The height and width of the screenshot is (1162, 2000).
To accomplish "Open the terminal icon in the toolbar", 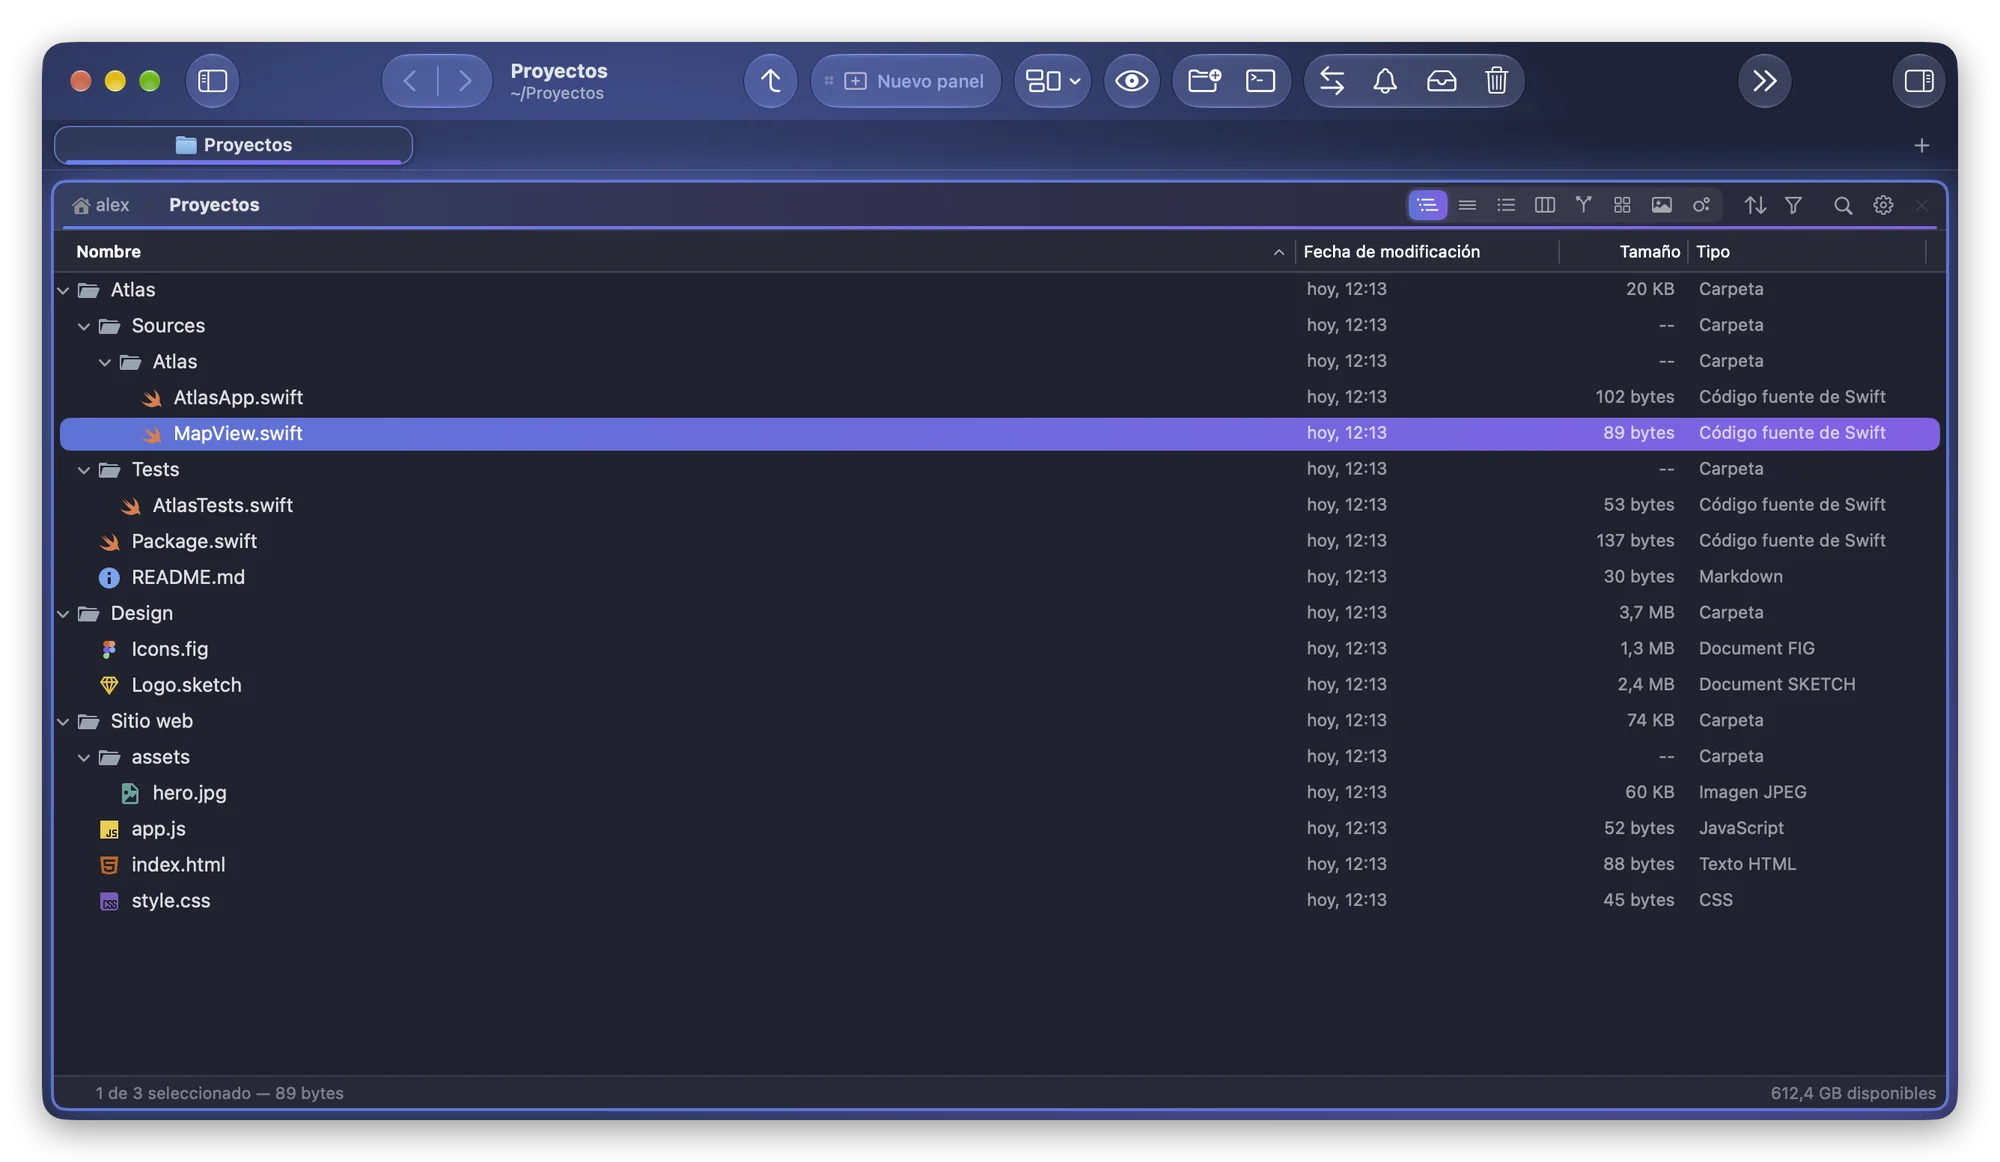I will pos(1260,81).
